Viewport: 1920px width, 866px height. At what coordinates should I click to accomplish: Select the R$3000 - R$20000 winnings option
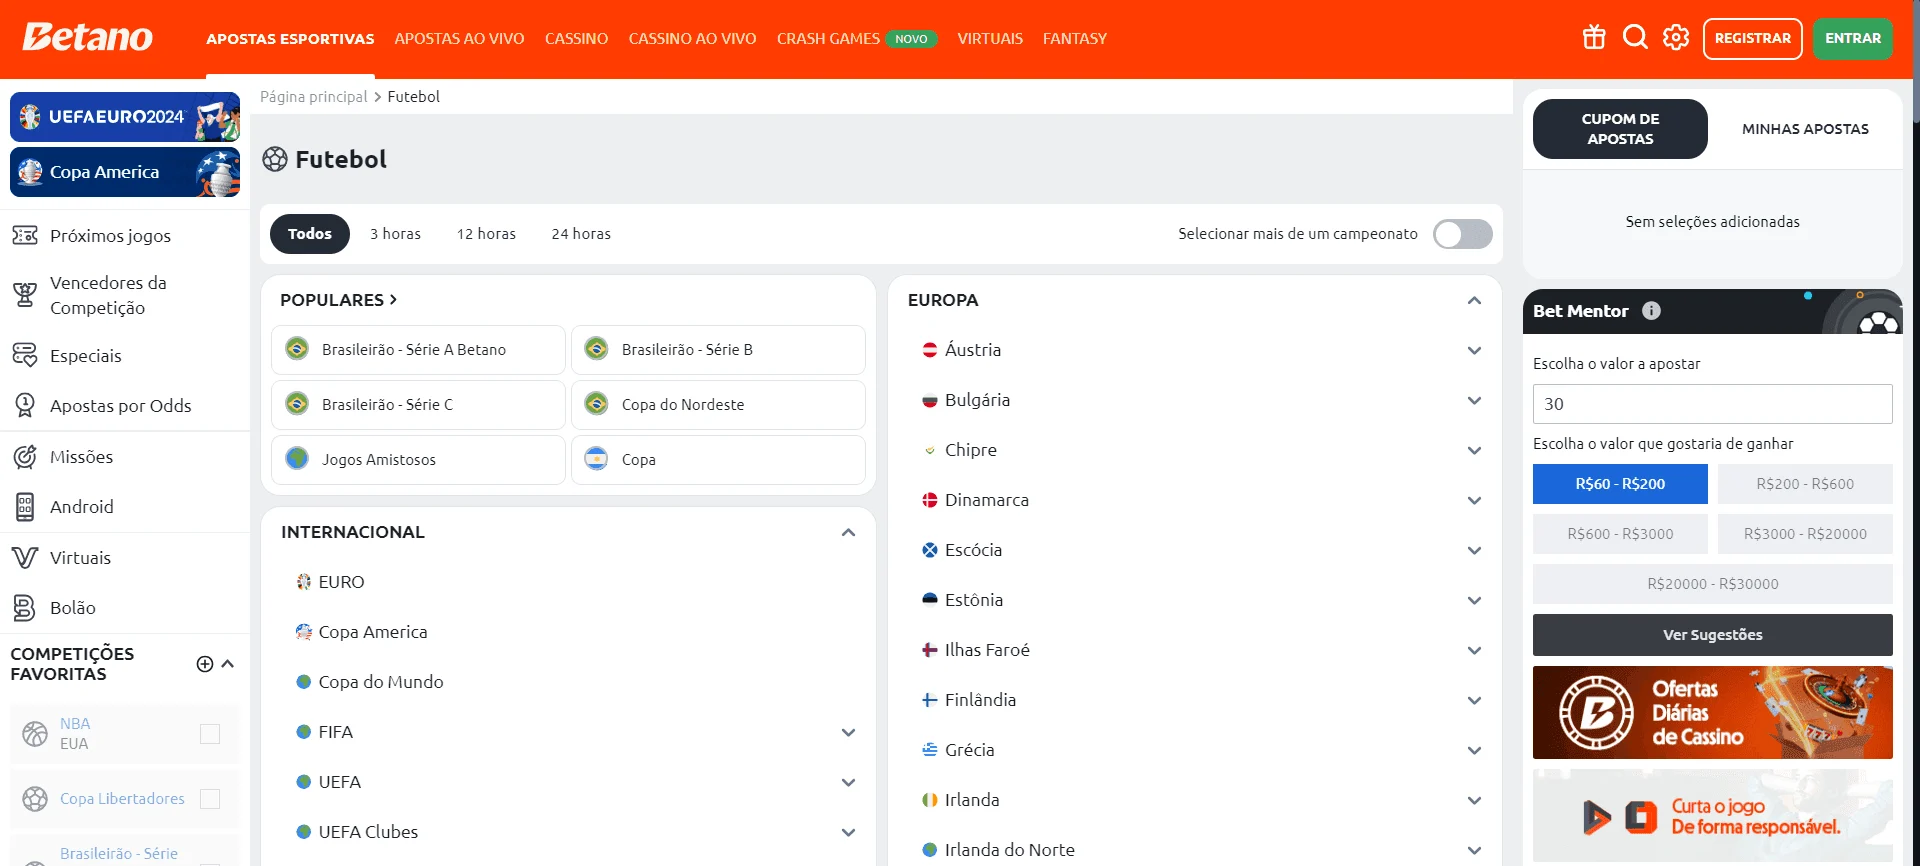pyautogui.click(x=1805, y=534)
